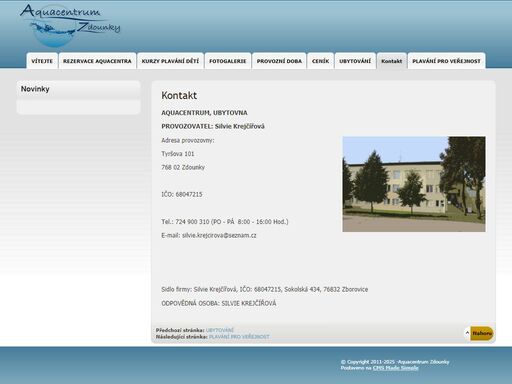Click the up arrow beside Nahoru

(x=467, y=333)
